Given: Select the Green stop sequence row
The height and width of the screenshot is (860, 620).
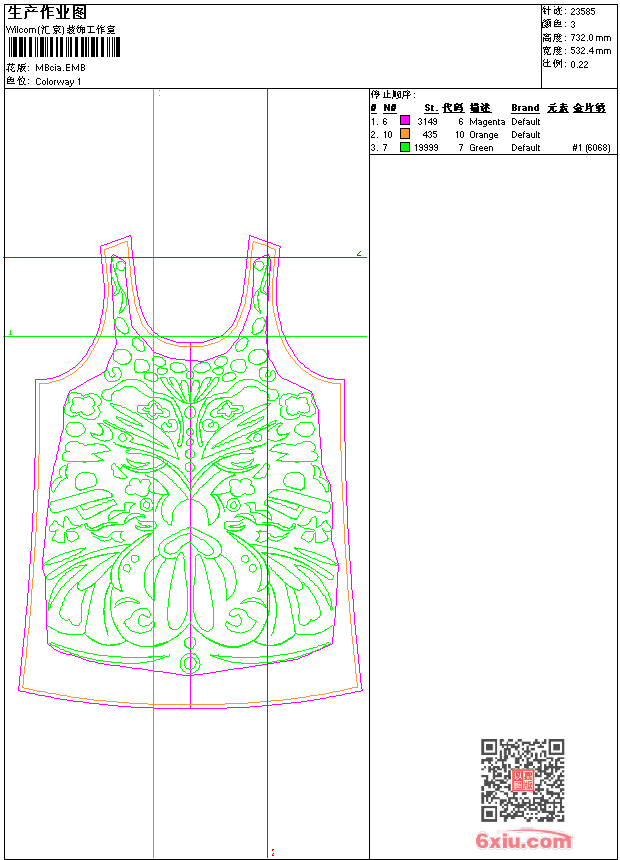Looking at the screenshot, I should (491, 148).
